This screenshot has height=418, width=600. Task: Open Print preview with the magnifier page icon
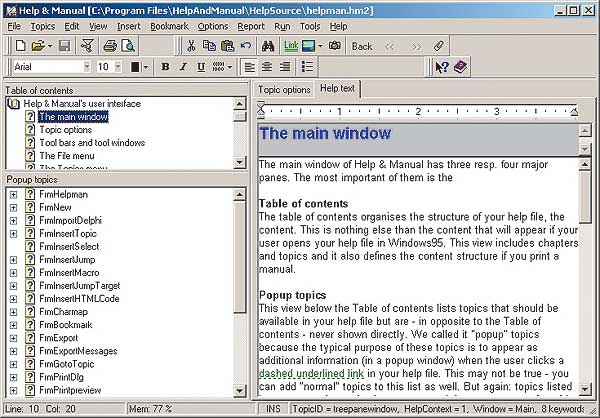pyautogui.click(x=127, y=46)
